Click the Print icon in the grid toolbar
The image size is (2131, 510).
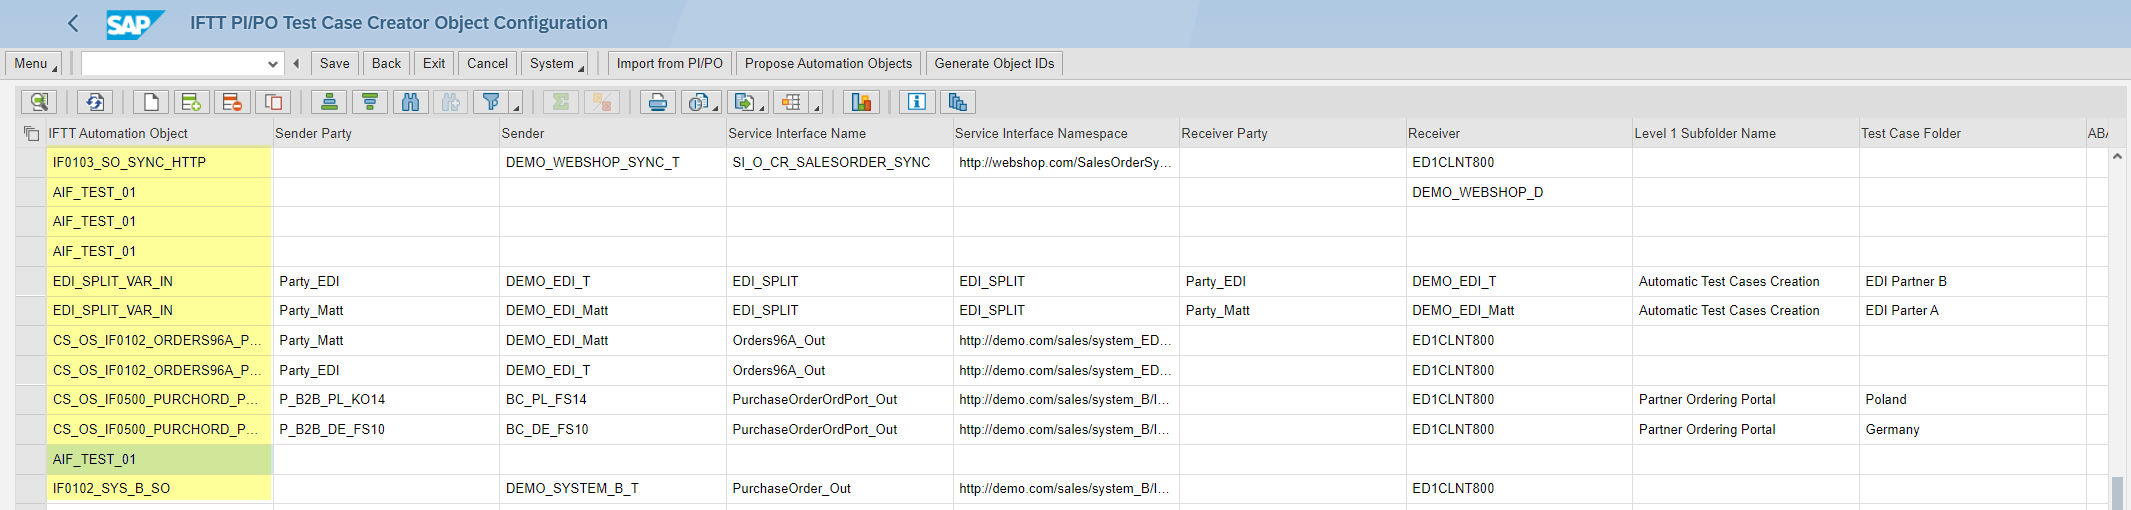658,102
